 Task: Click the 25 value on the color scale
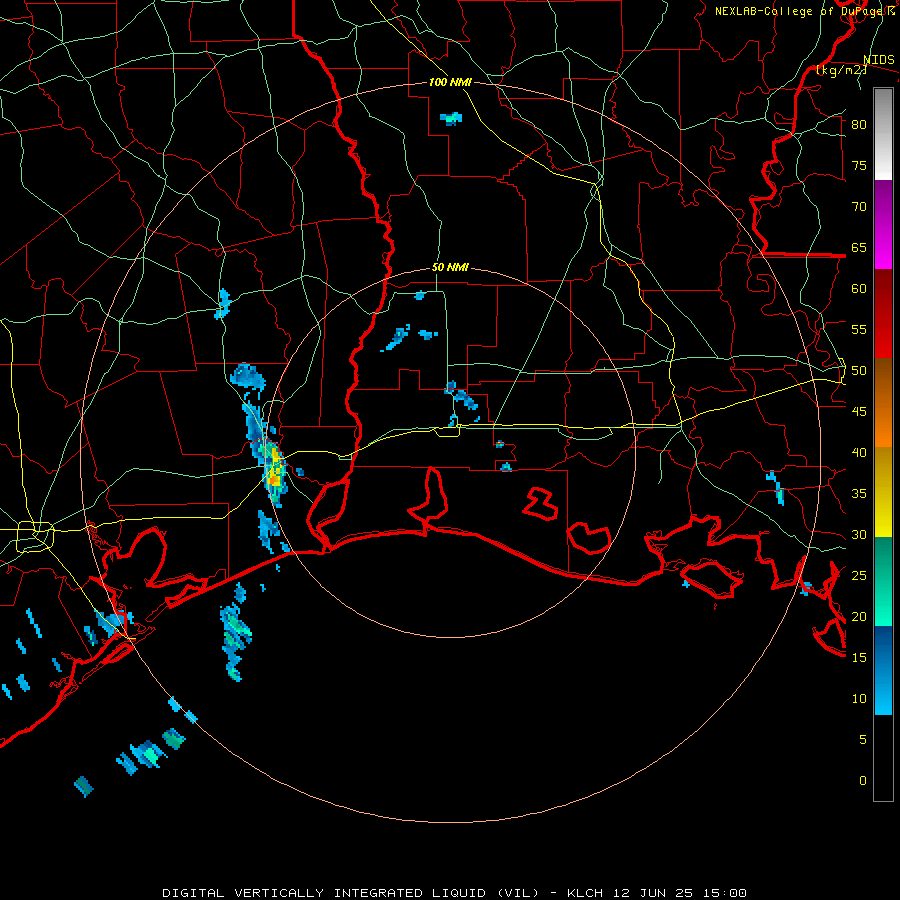859,576
